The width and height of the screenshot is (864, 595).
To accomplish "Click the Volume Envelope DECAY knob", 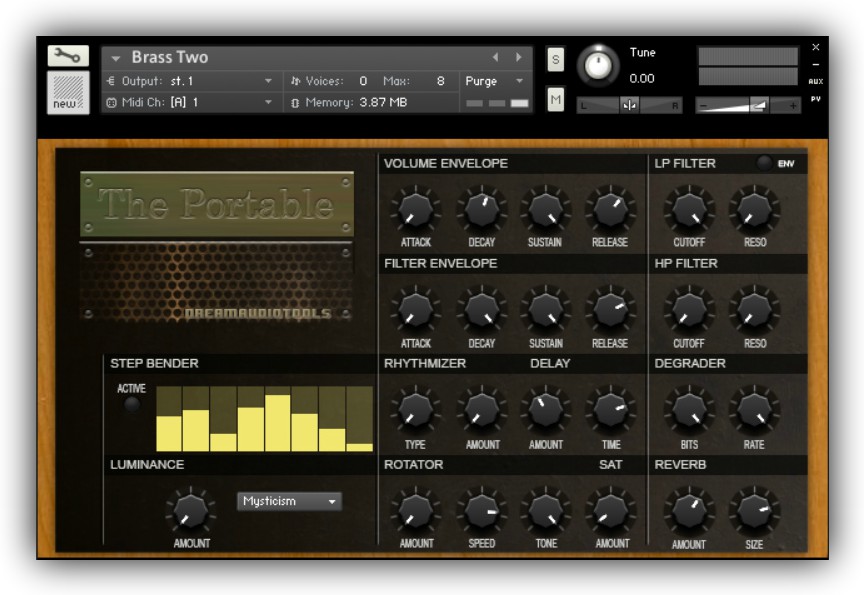I will pyautogui.click(x=481, y=210).
